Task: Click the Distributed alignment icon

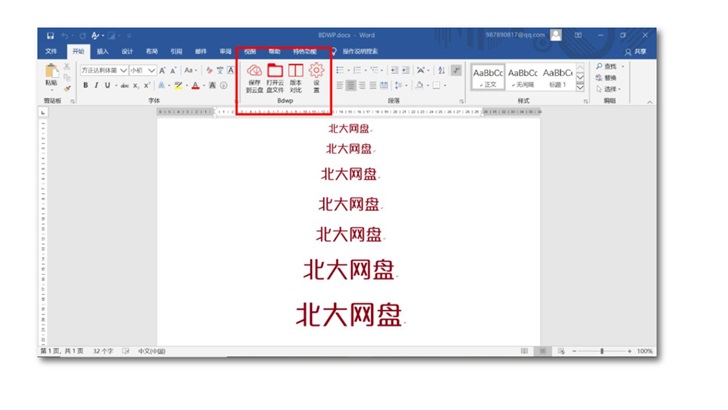Action: coord(384,85)
